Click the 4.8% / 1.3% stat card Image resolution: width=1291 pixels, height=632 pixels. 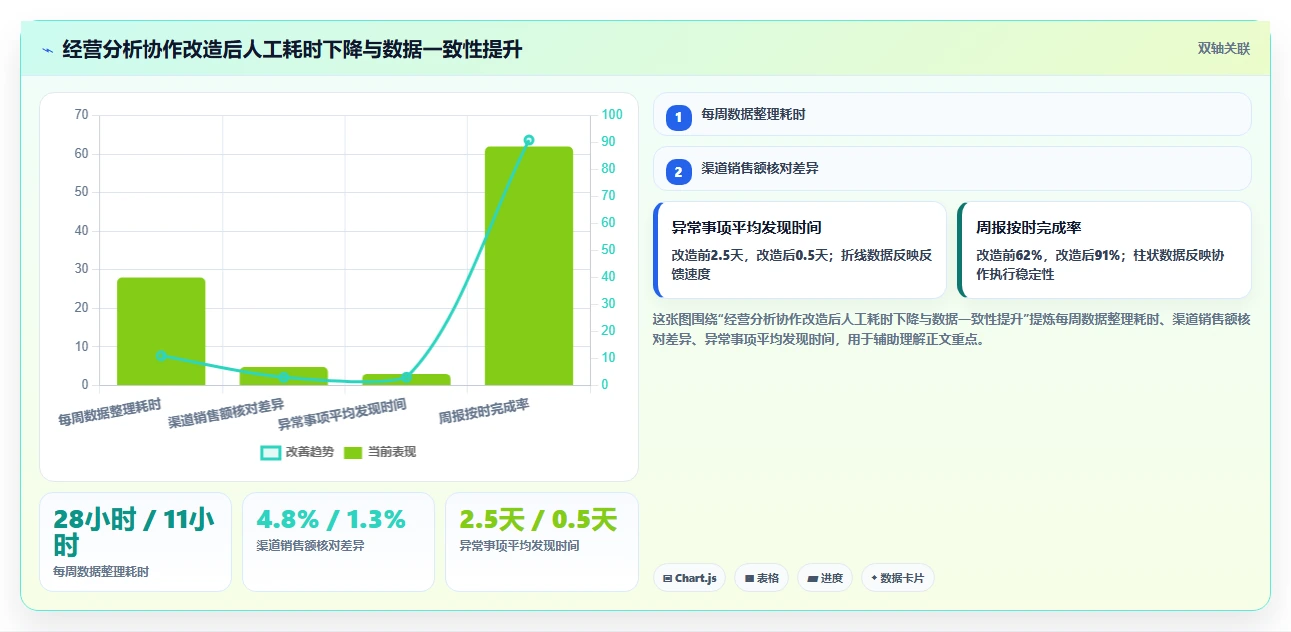click(x=338, y=542)
